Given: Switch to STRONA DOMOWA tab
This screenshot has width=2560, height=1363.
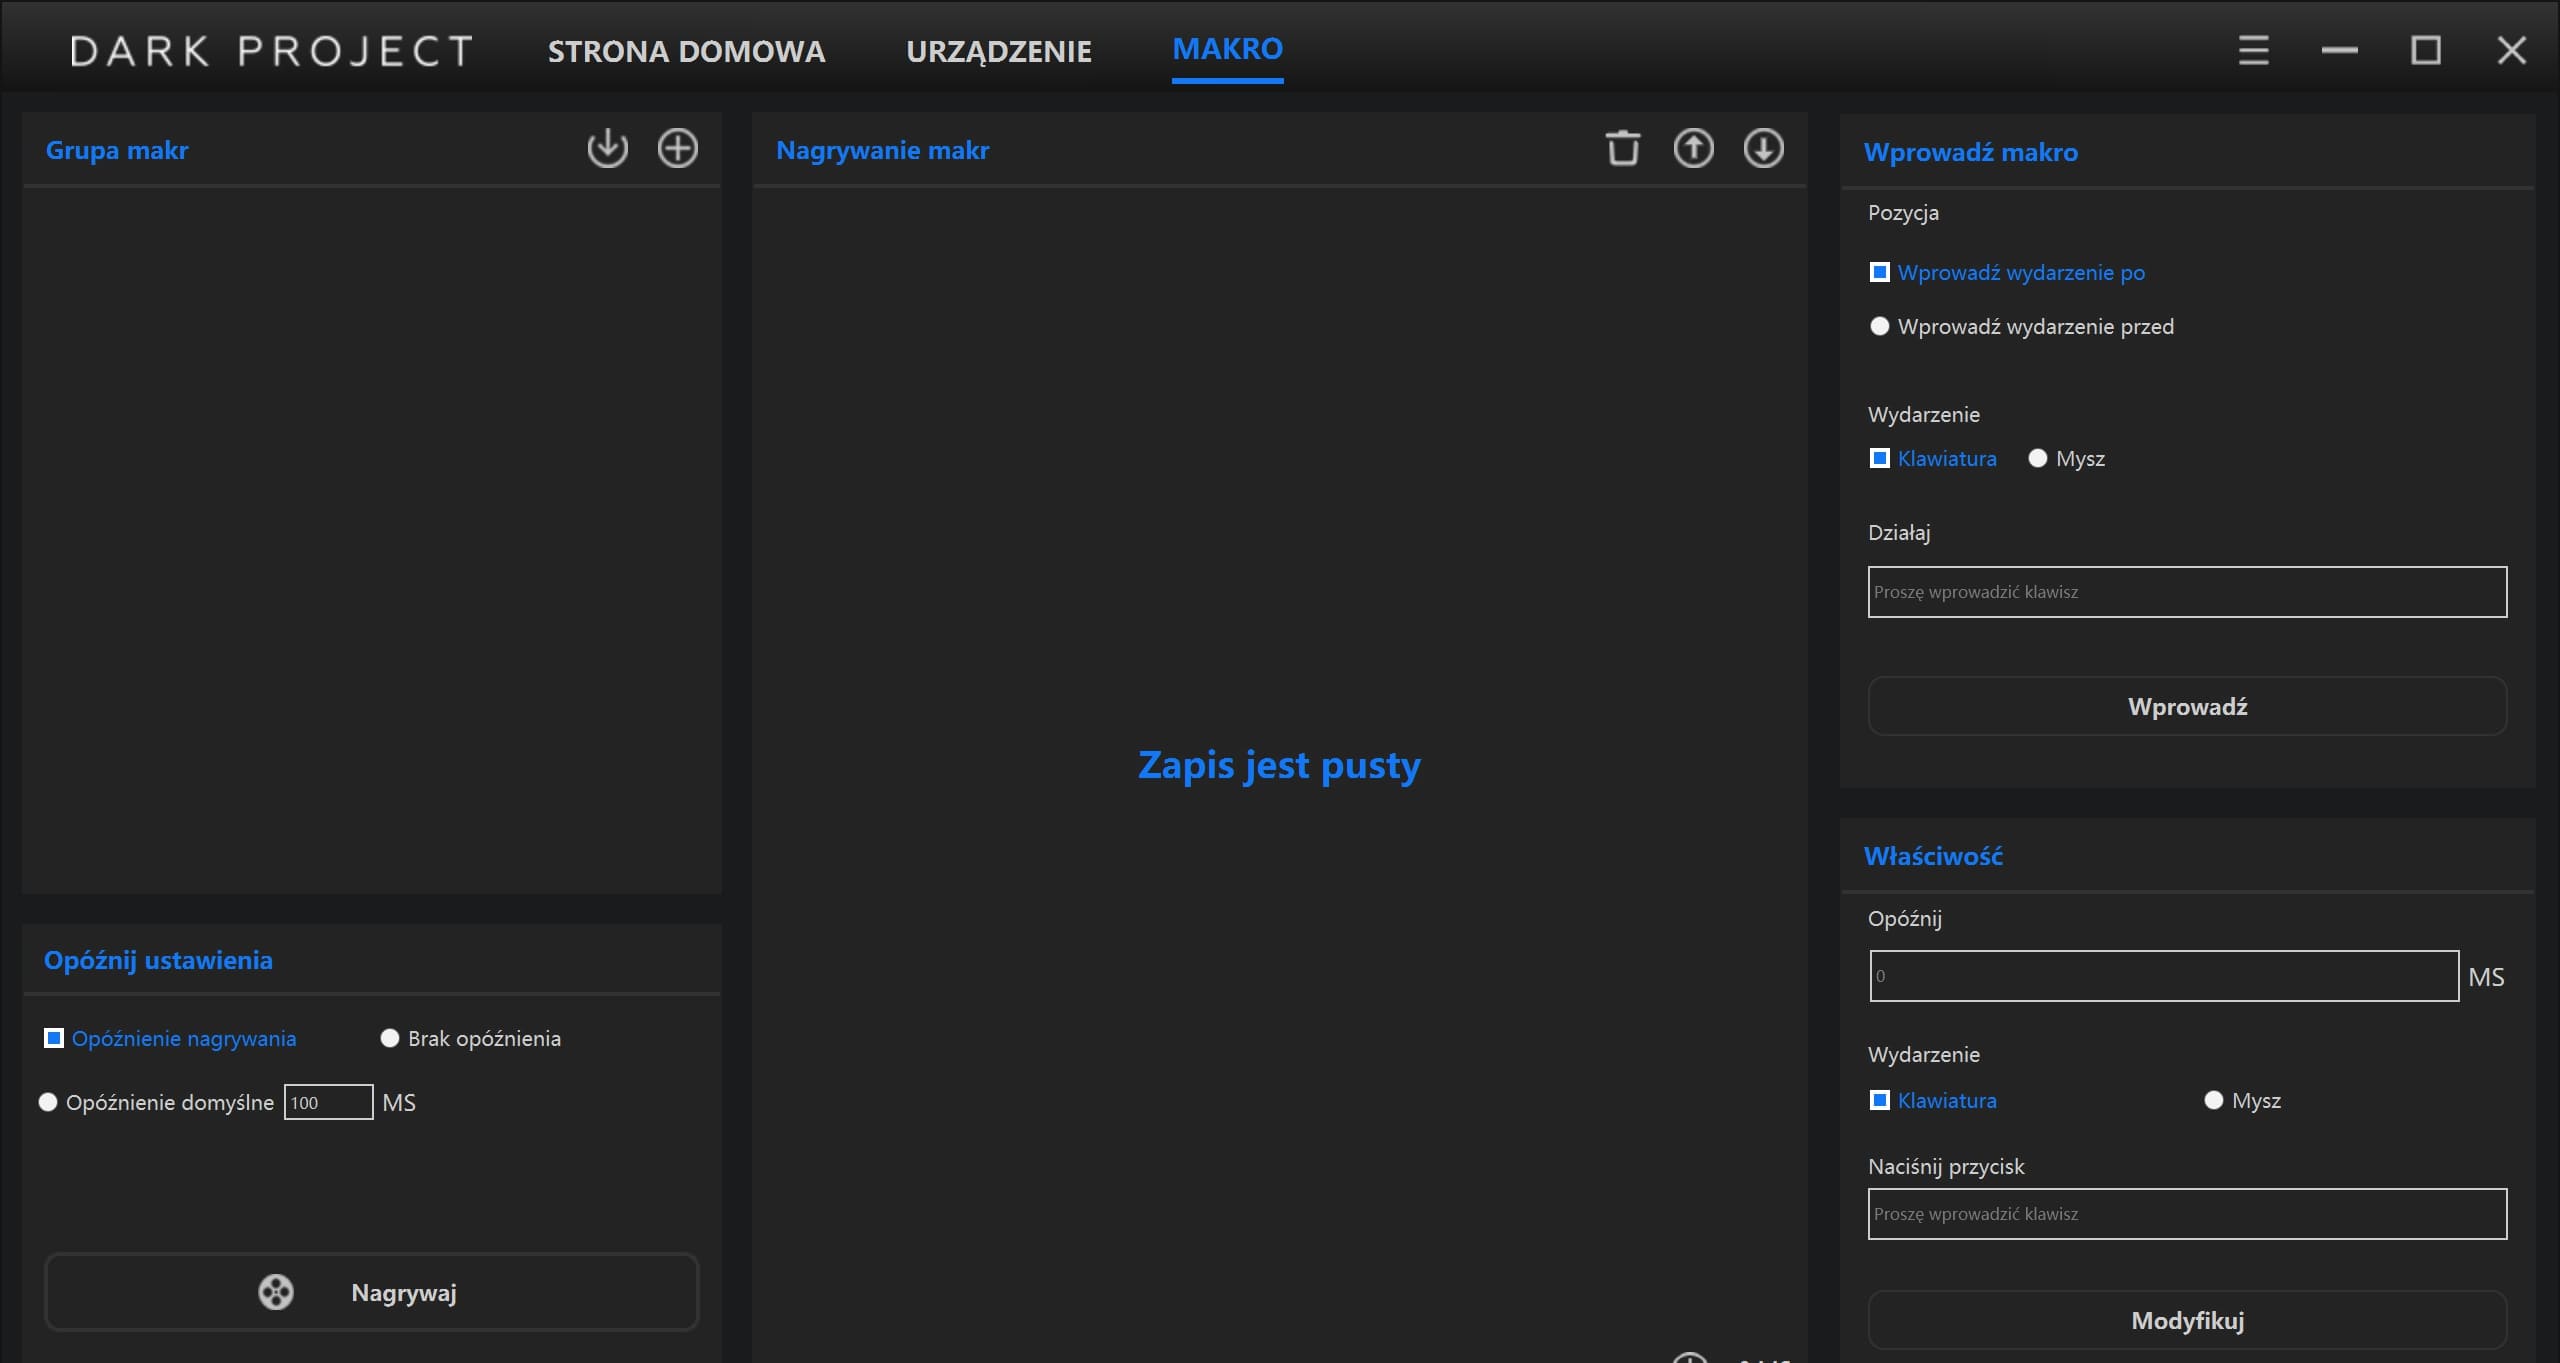Looking at the screenshot, I should [x=686, y=51].
